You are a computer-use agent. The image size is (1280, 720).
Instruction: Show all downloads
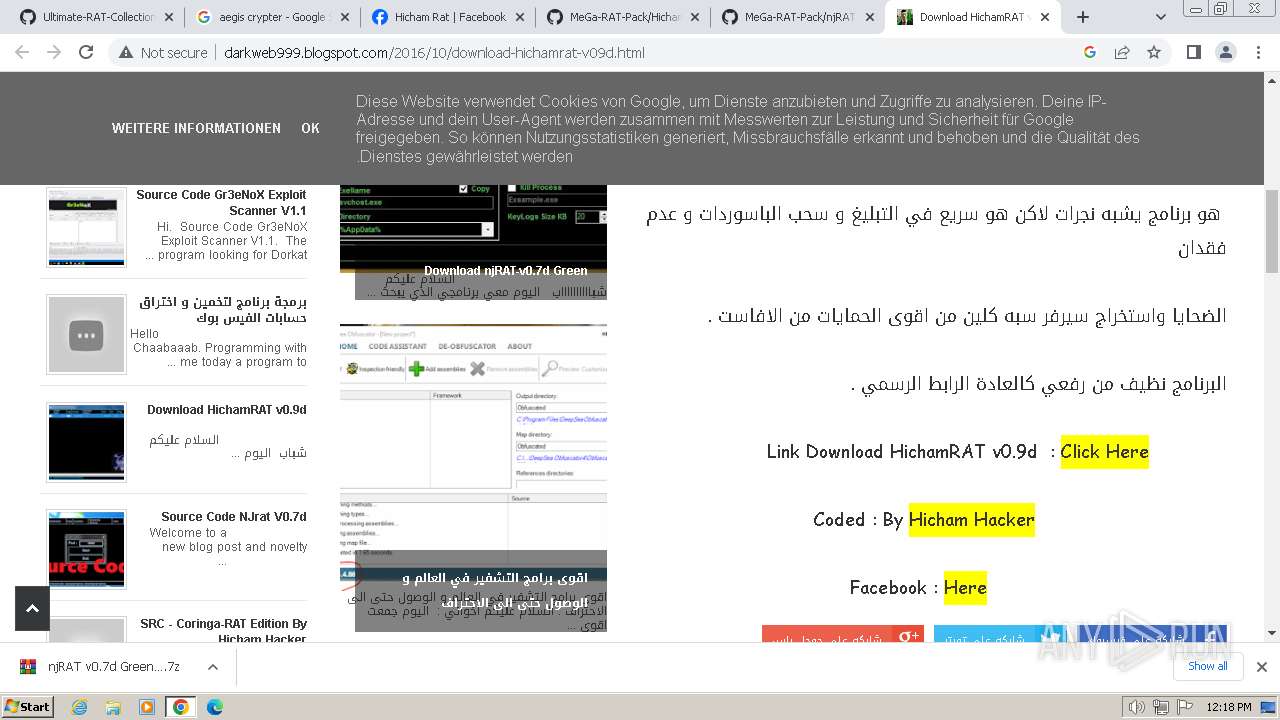(x=1207, y=666)
